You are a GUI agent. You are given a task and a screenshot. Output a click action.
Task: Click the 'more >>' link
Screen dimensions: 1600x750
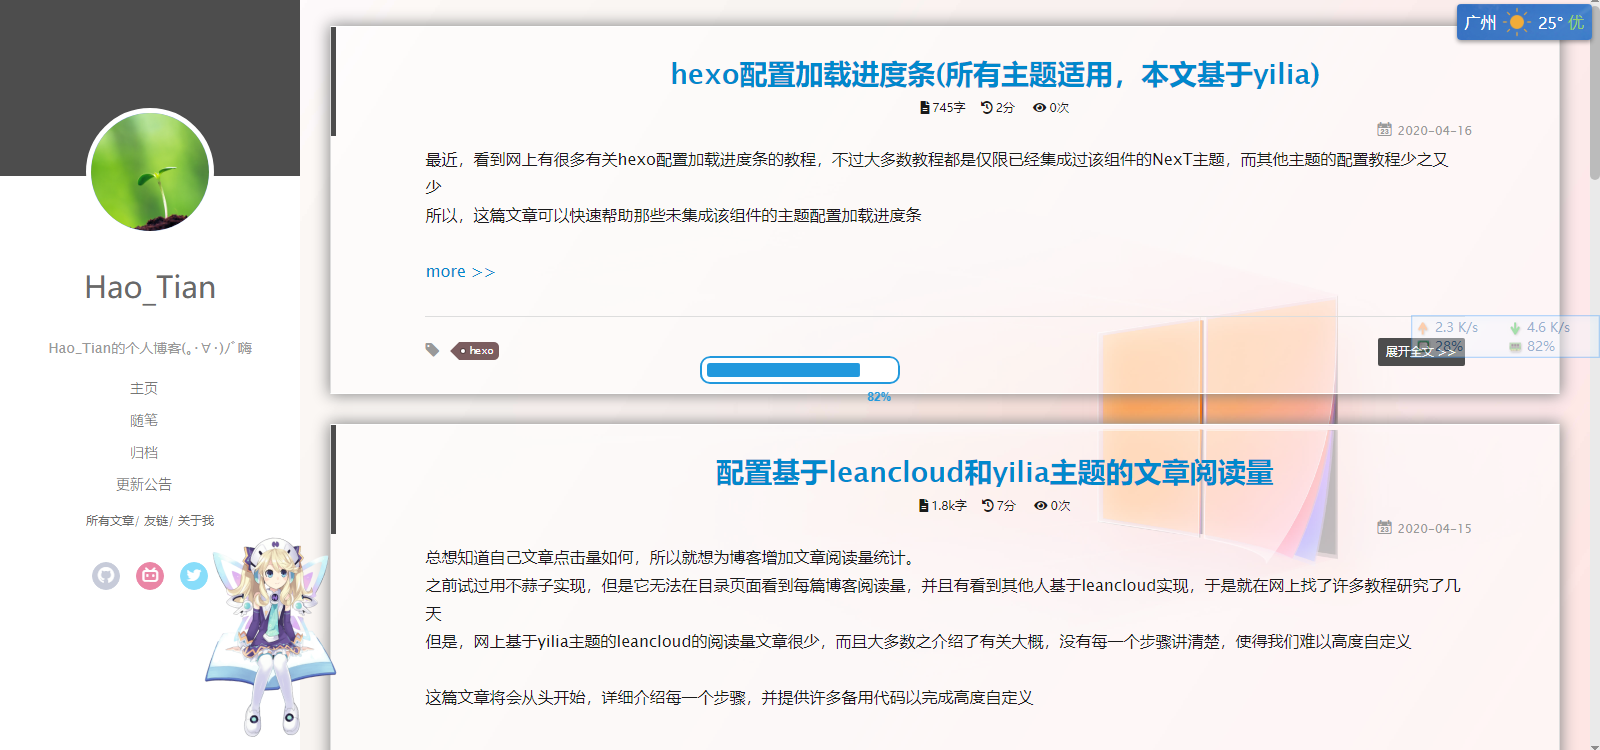click(460, 272)
